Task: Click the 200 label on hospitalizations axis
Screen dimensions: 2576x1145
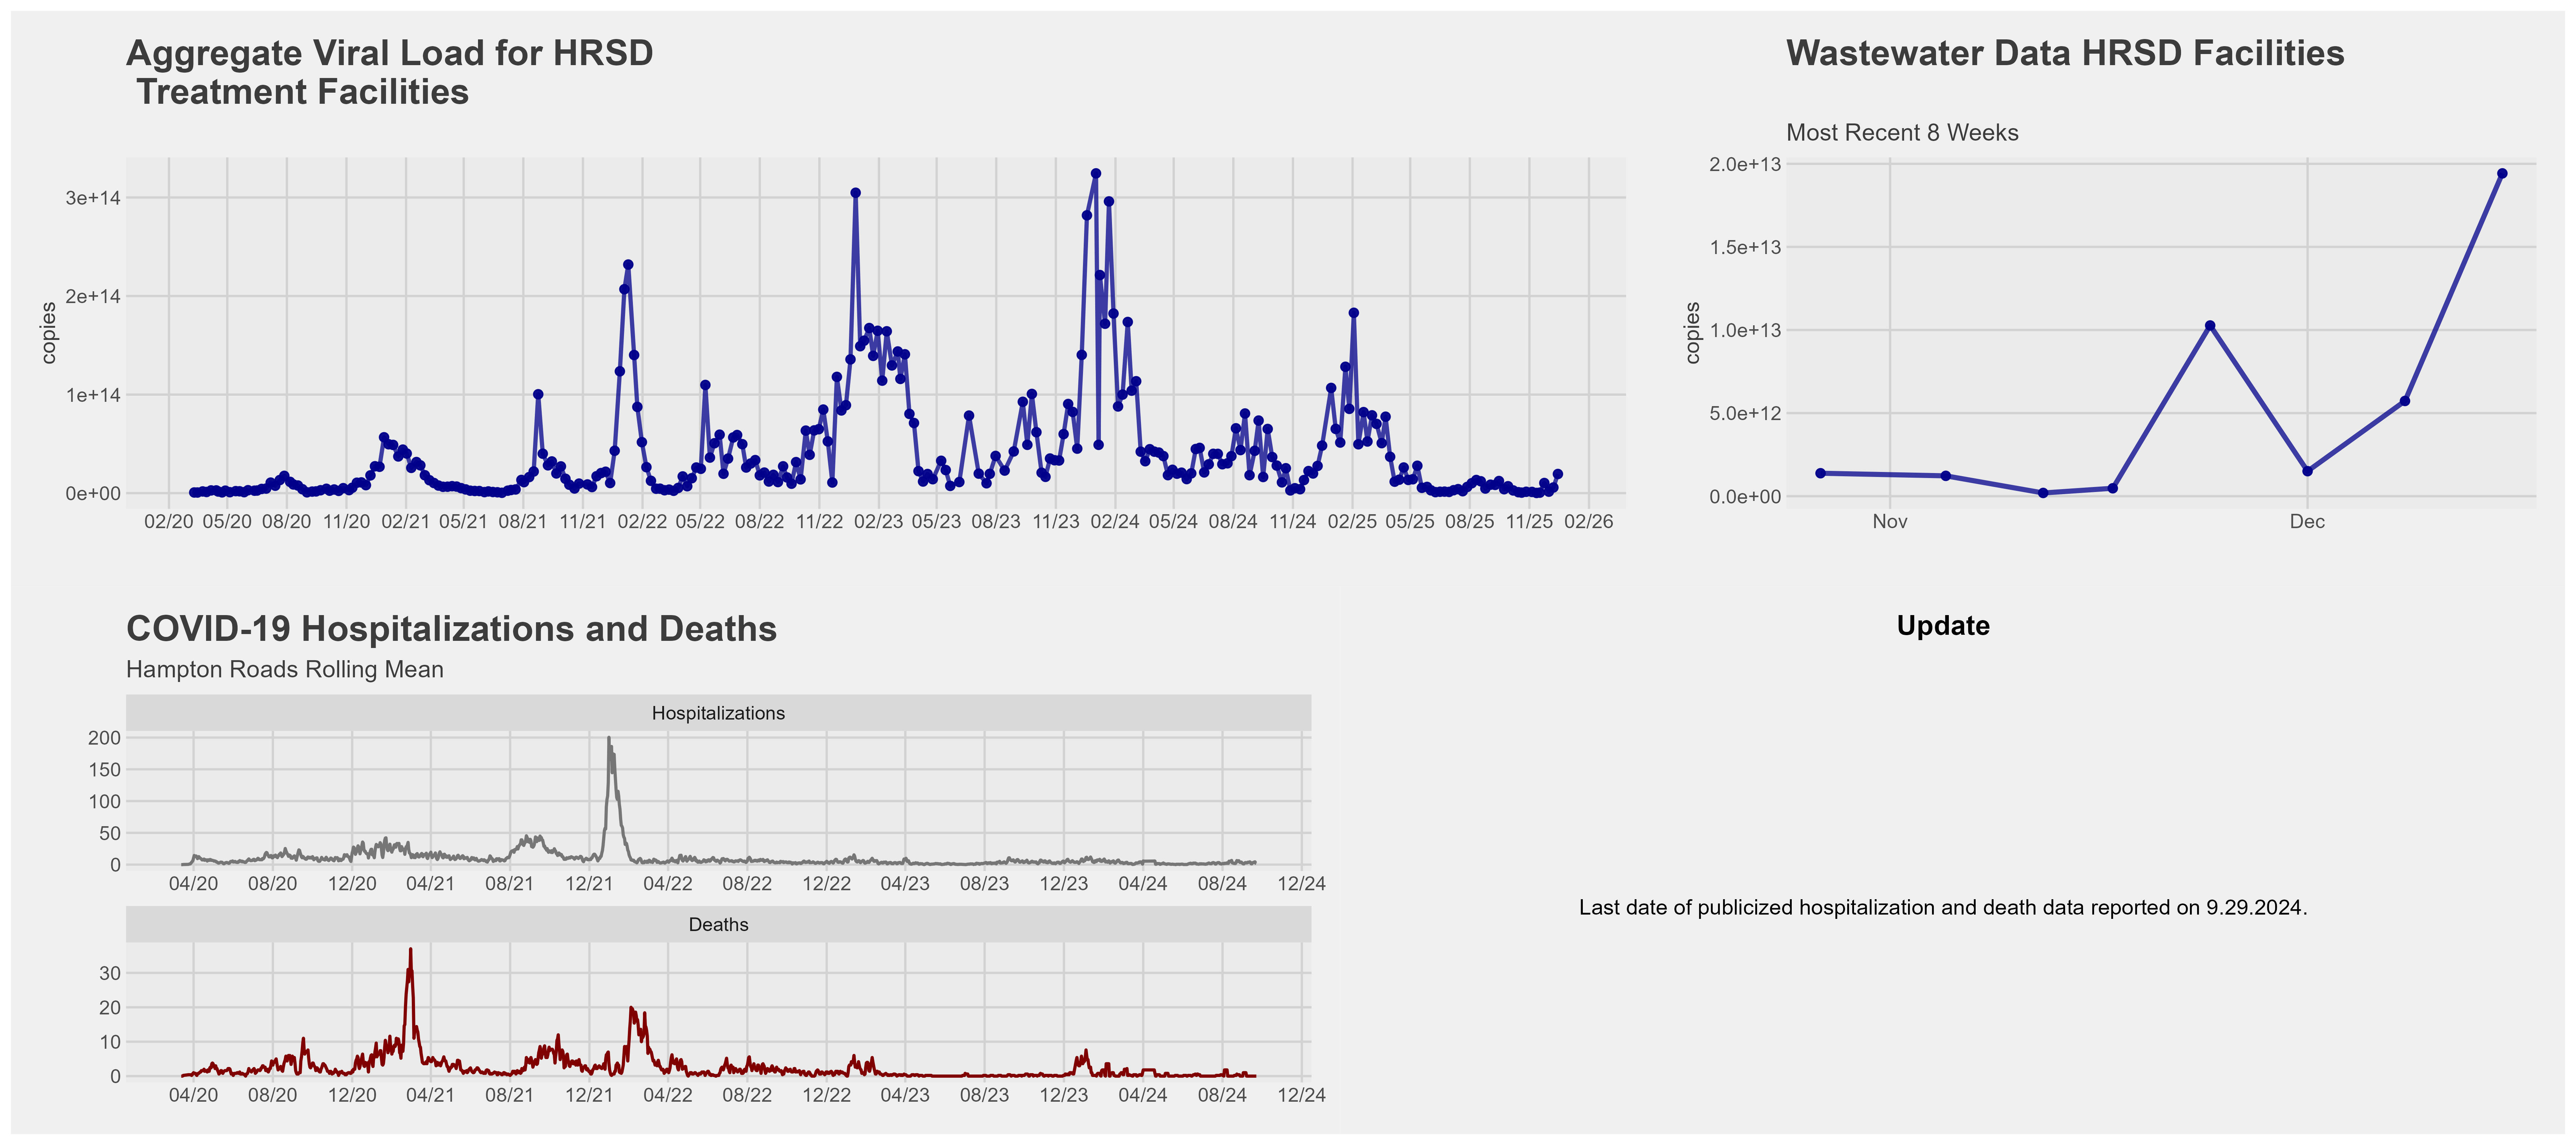Action: point(104,738)
